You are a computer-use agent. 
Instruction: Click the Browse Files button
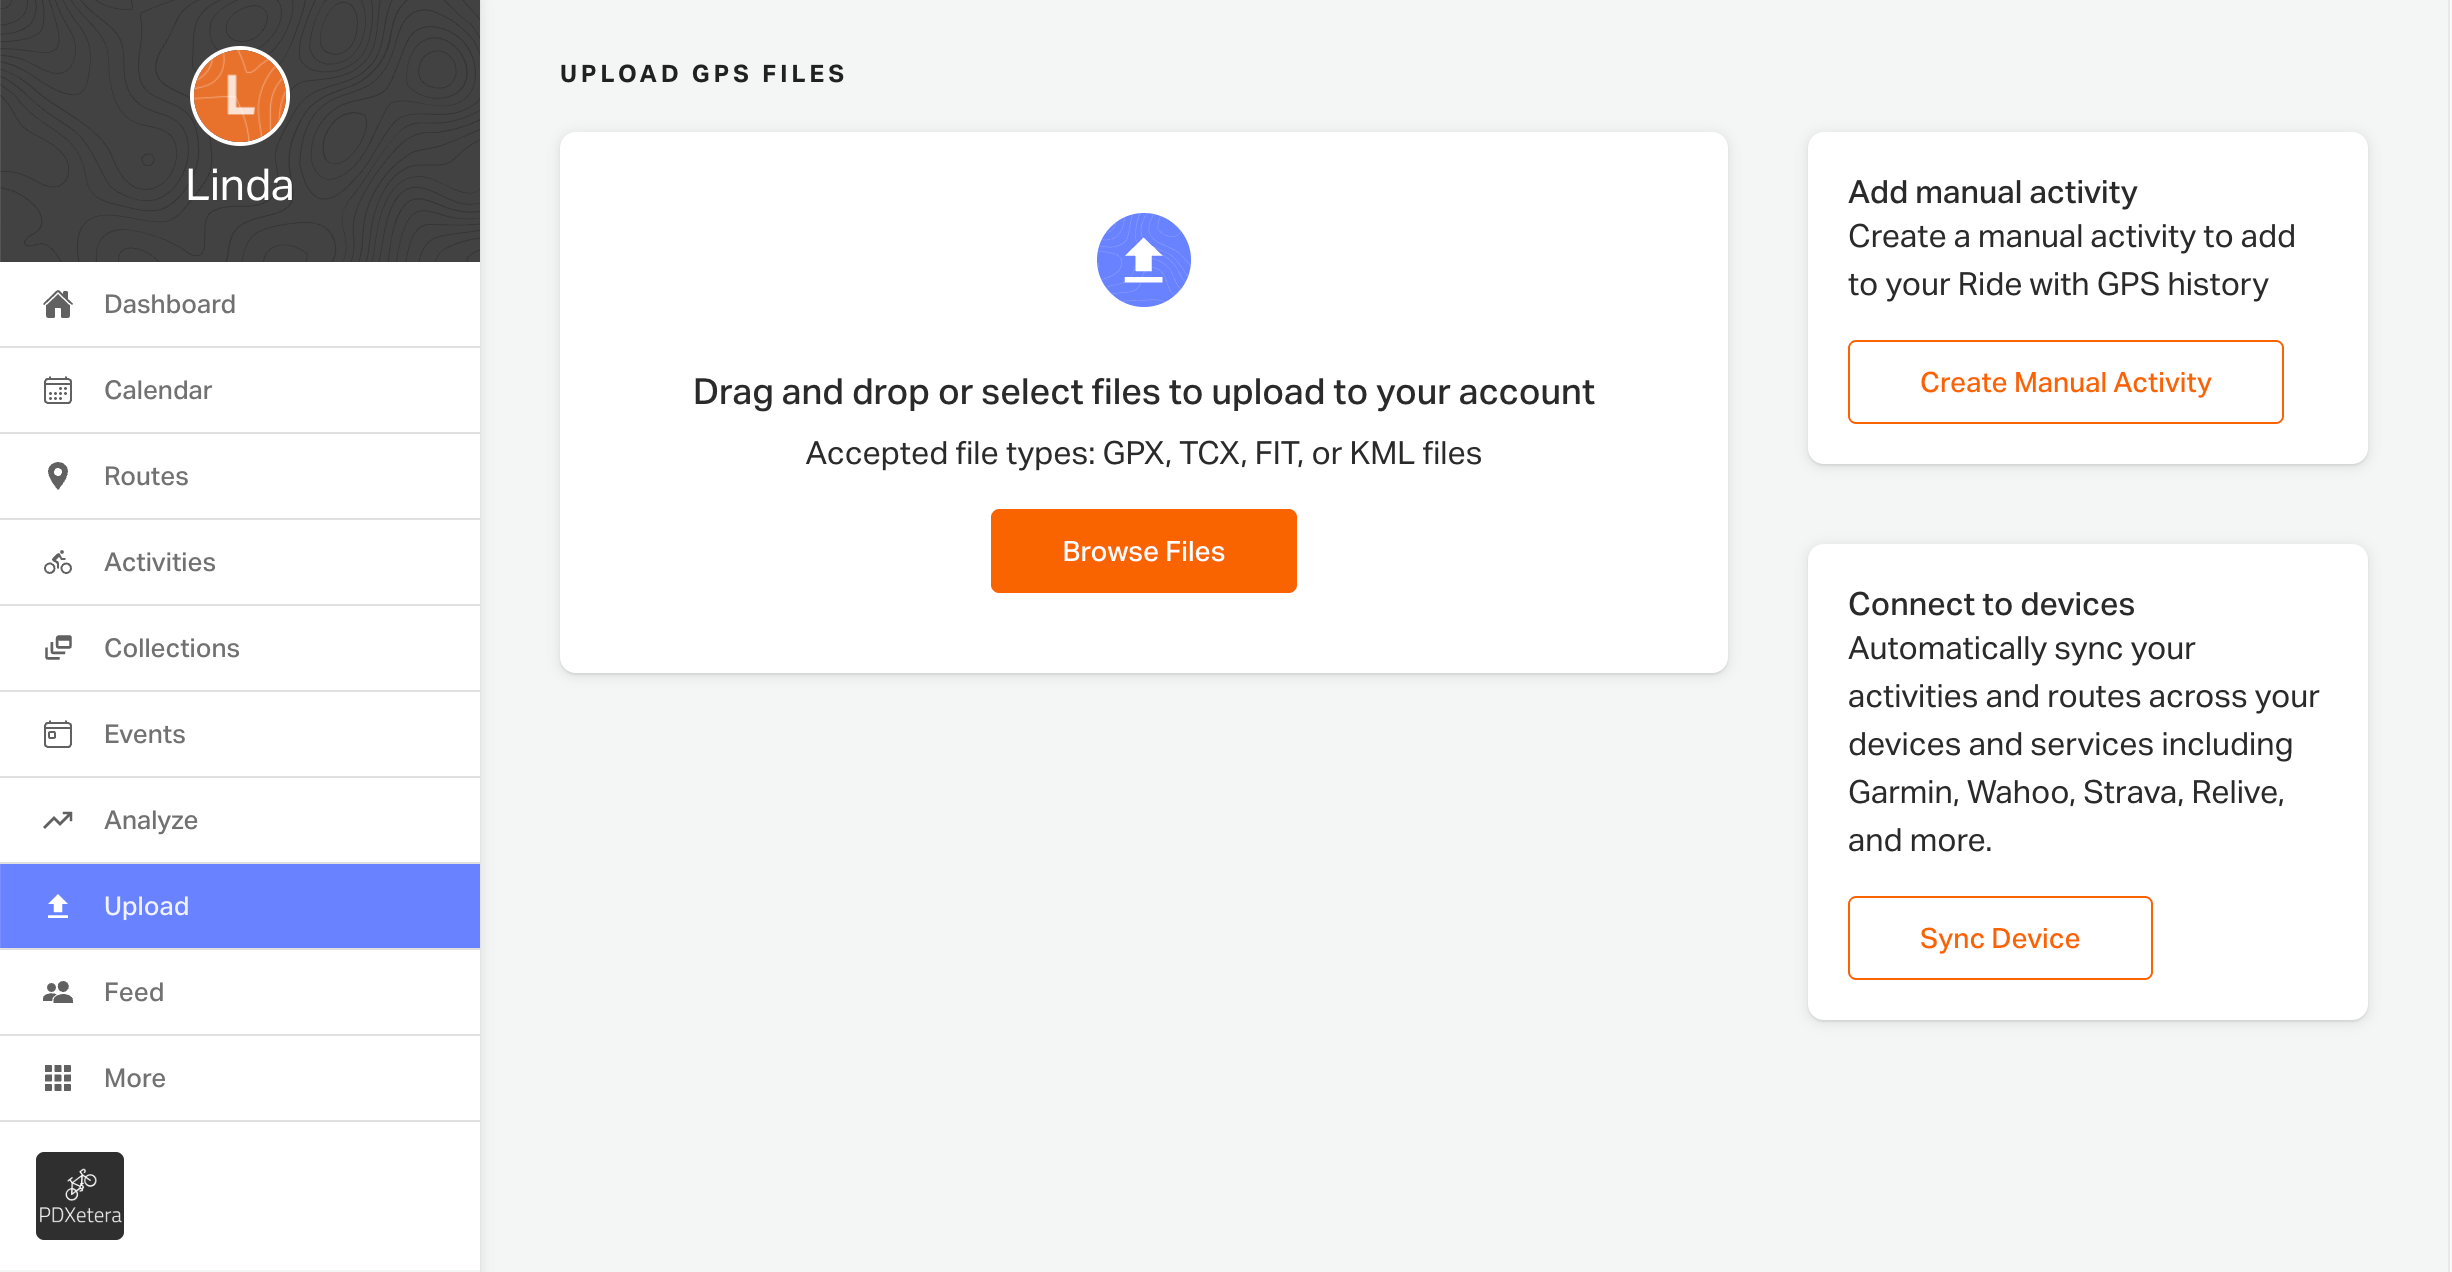point(1144,551)
